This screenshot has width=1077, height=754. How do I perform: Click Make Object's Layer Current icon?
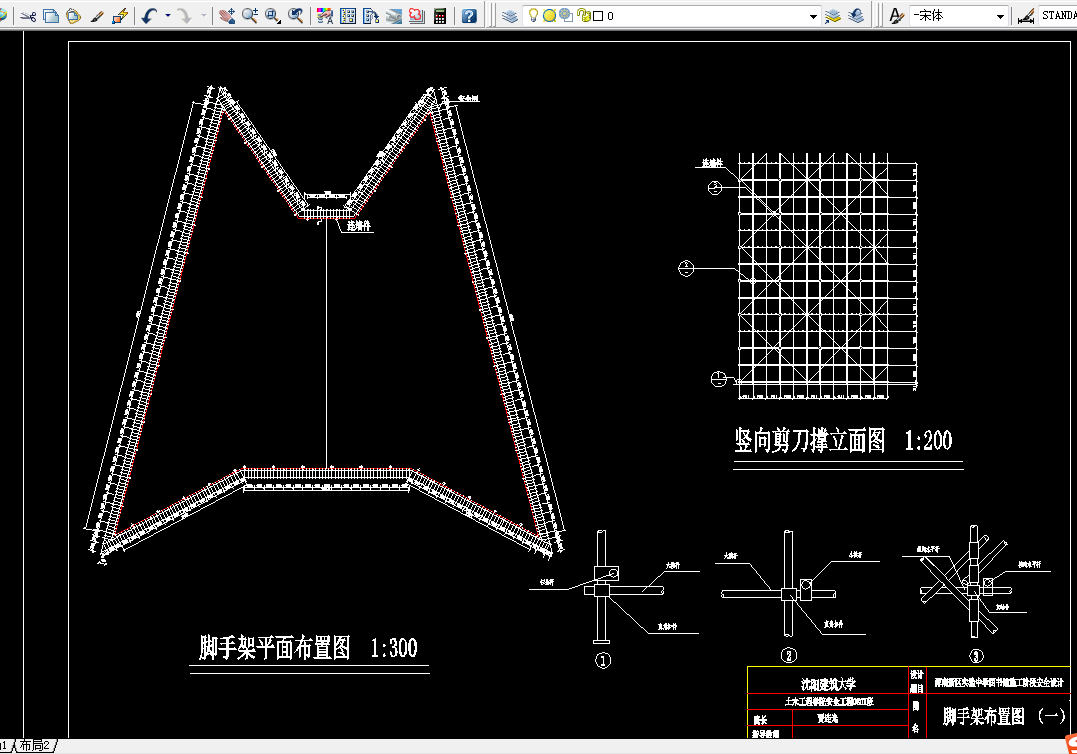pyautogui.click(x=832, y=16)
